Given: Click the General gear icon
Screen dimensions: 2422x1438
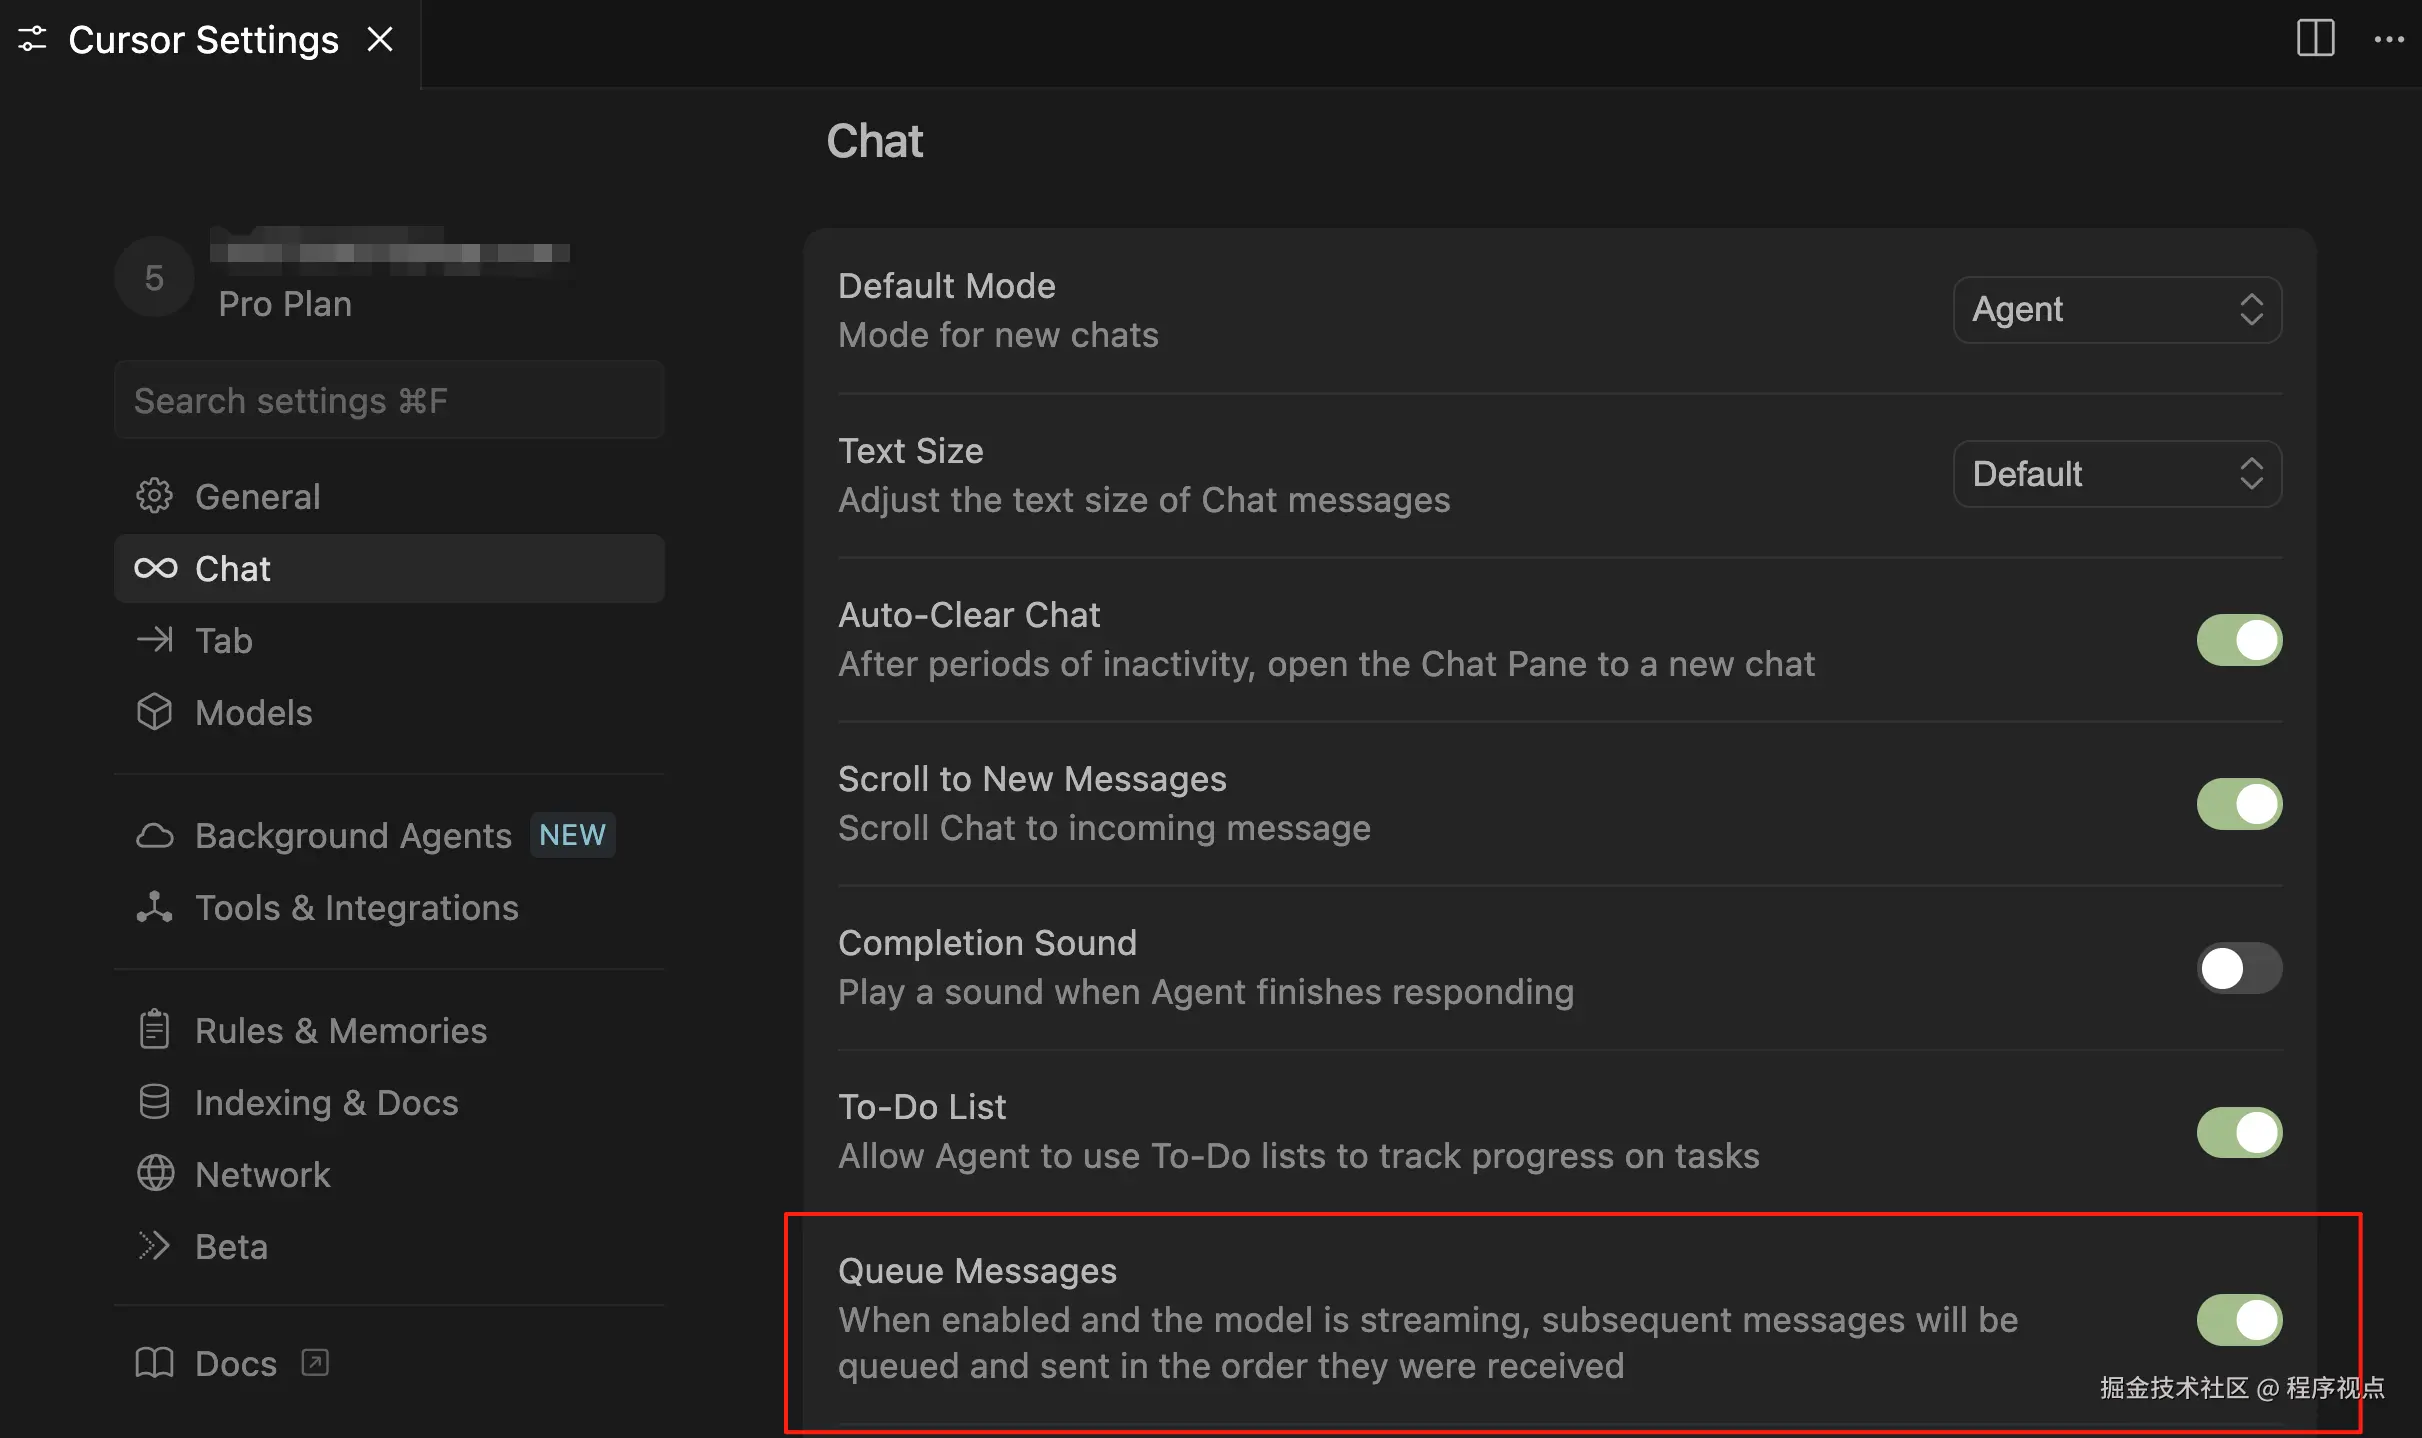Looking at the screenshot, I should pyautogui.click(x=155, y=497).
